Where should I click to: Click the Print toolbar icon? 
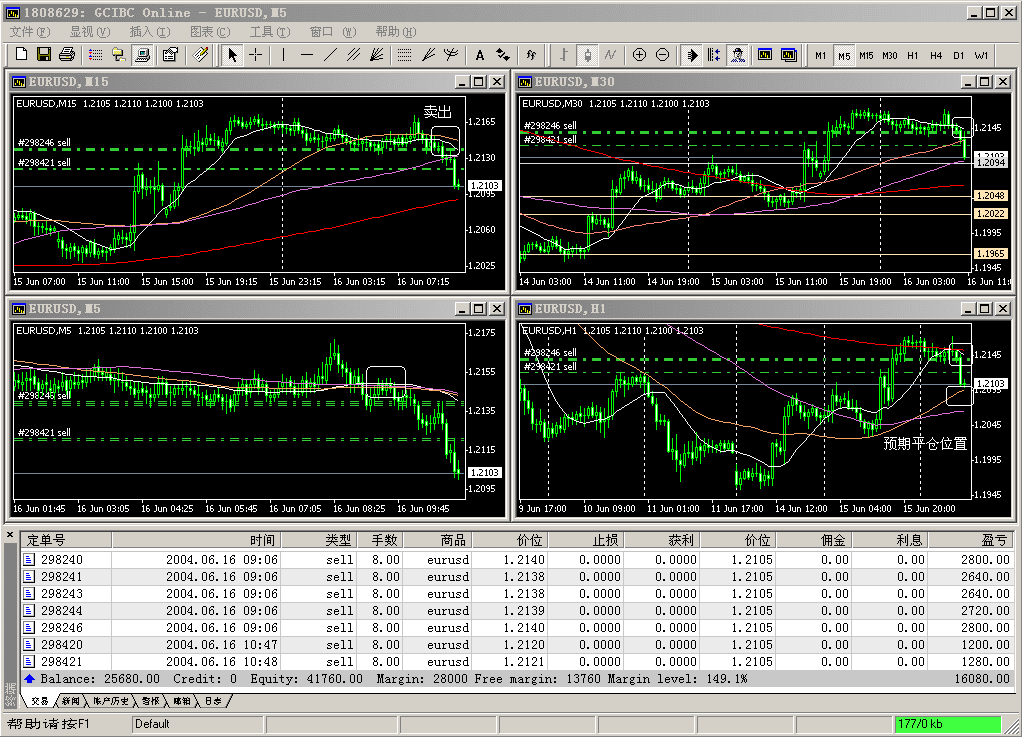point(67,54)
